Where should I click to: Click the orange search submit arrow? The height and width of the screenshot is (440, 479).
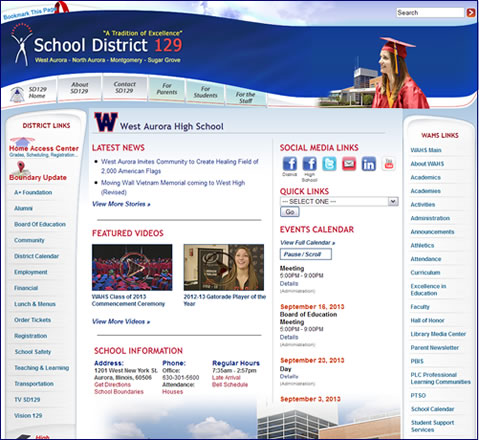pos(471,13)
